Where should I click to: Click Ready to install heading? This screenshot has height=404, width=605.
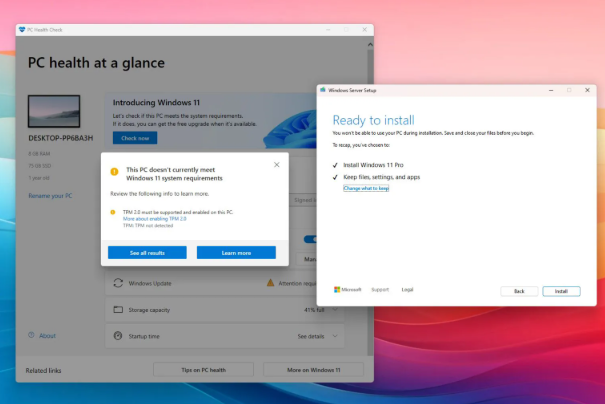pyautogui.click(x=373, y=120)
